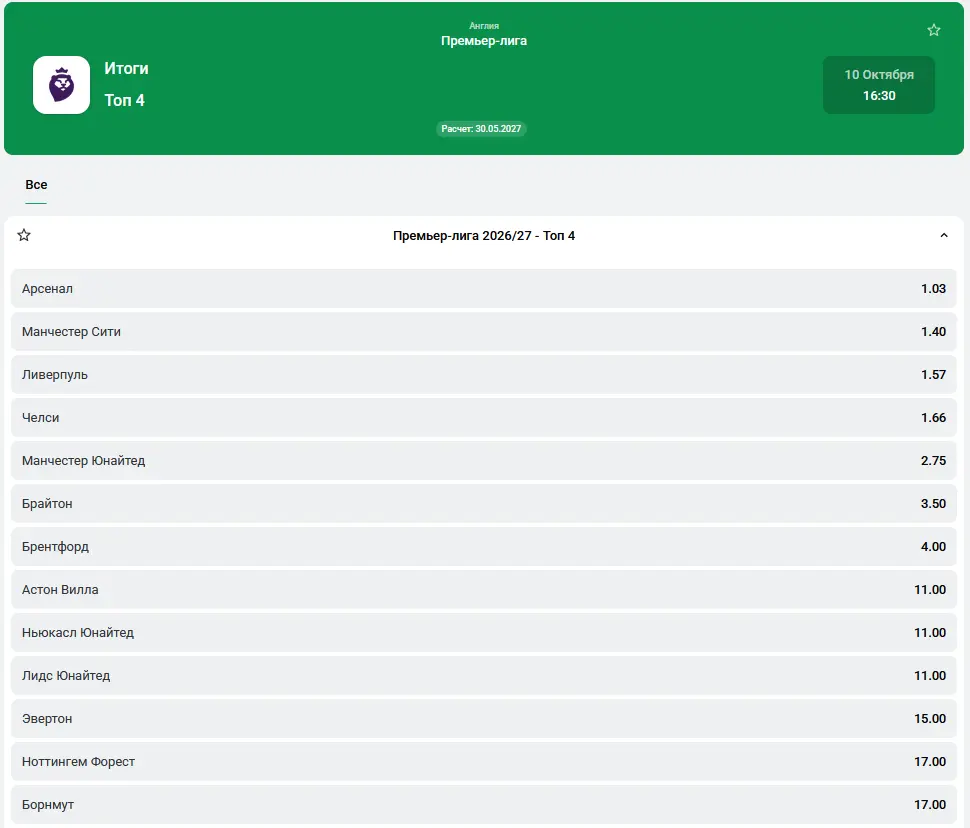Pick Ливерпуль at 1.57
Image resolution: width=970 pixels, height=828 pixels.
pyautogui.click(x=484, y=374)
